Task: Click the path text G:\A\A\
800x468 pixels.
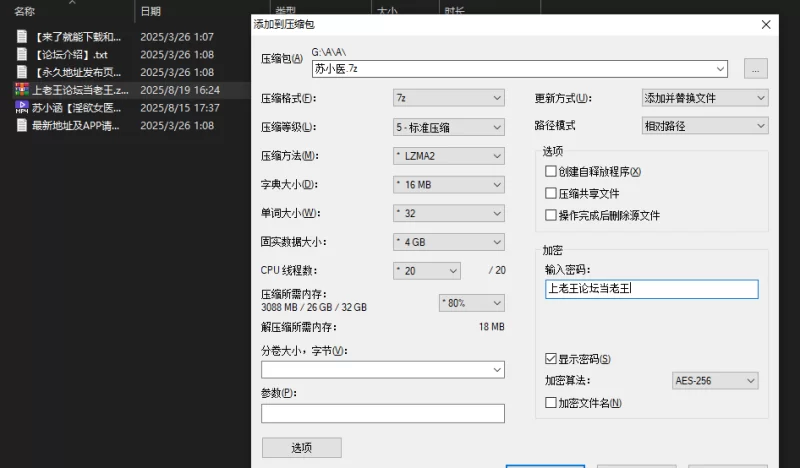Action: [329, 52]
